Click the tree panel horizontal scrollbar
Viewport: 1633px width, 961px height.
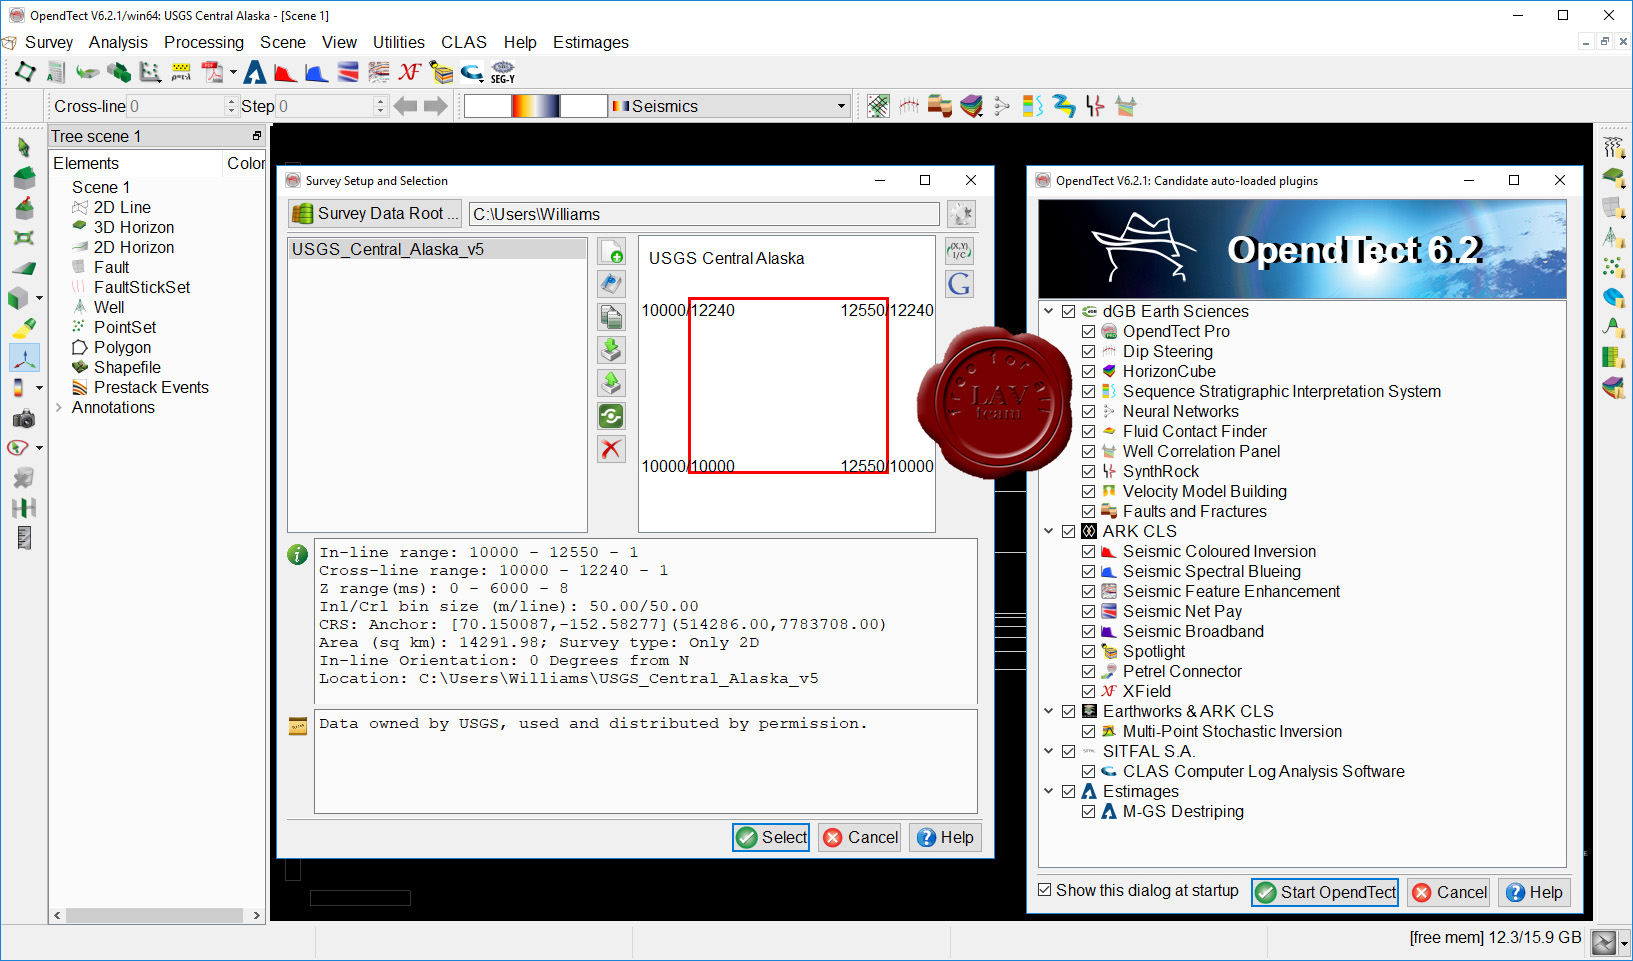click(x=155, y=915)
